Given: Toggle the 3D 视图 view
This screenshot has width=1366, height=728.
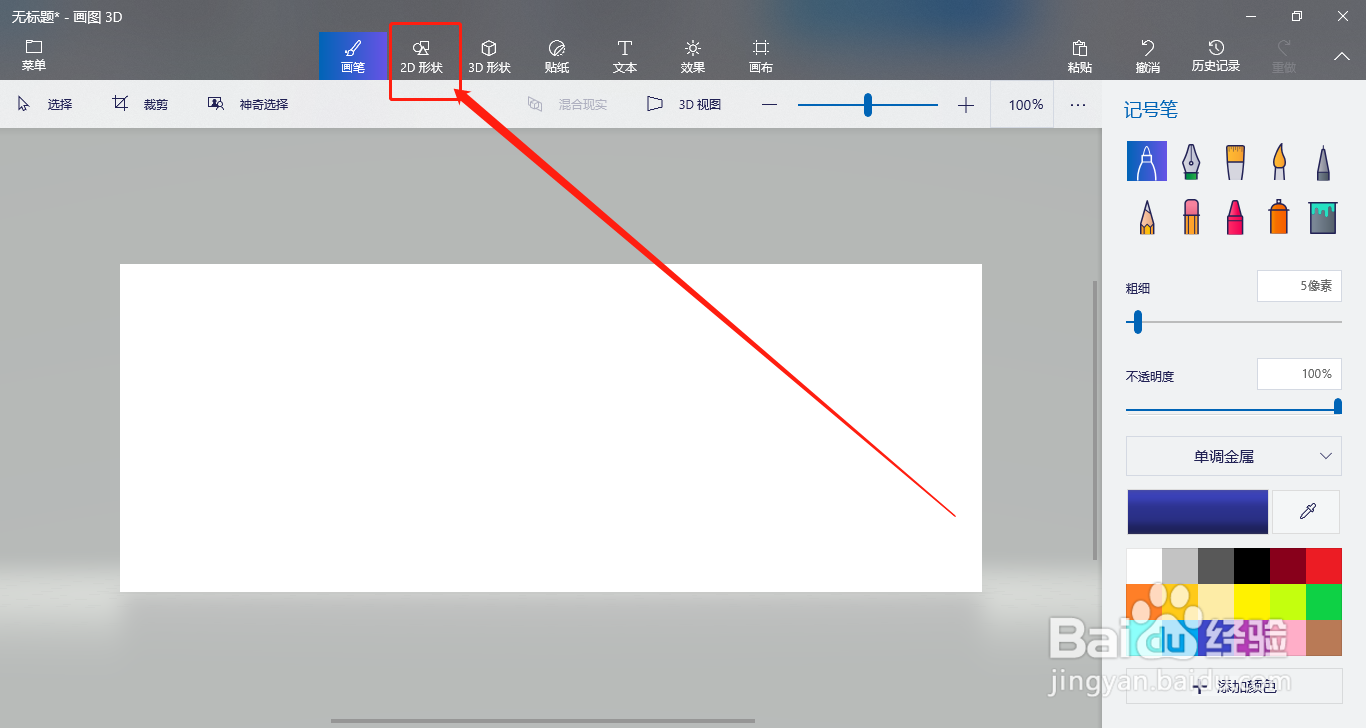Looking at the screenshot, I should 684,104.
